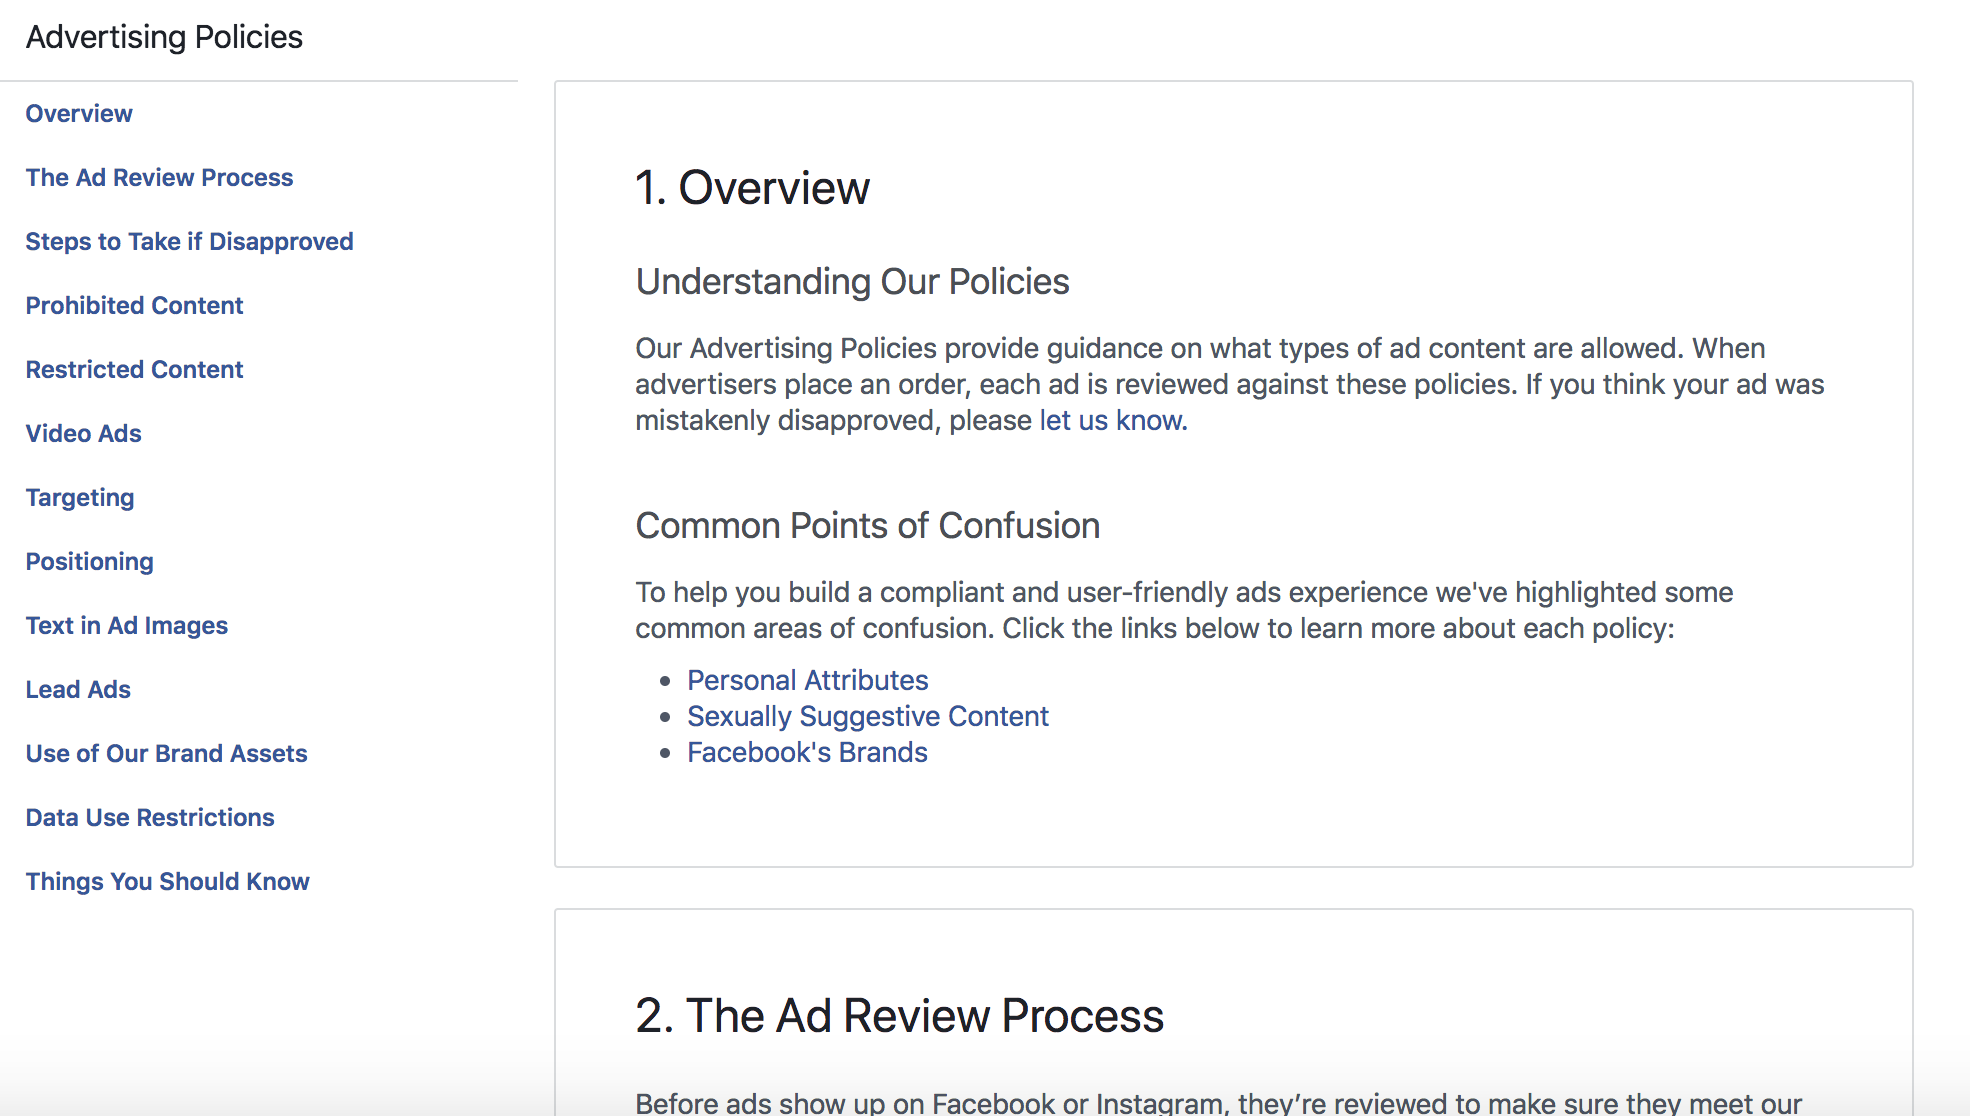The height and width of the screenshot is (1116, 1970).
Task: Click Facebook's Brands policy link
Action: [x=805, y=752]
